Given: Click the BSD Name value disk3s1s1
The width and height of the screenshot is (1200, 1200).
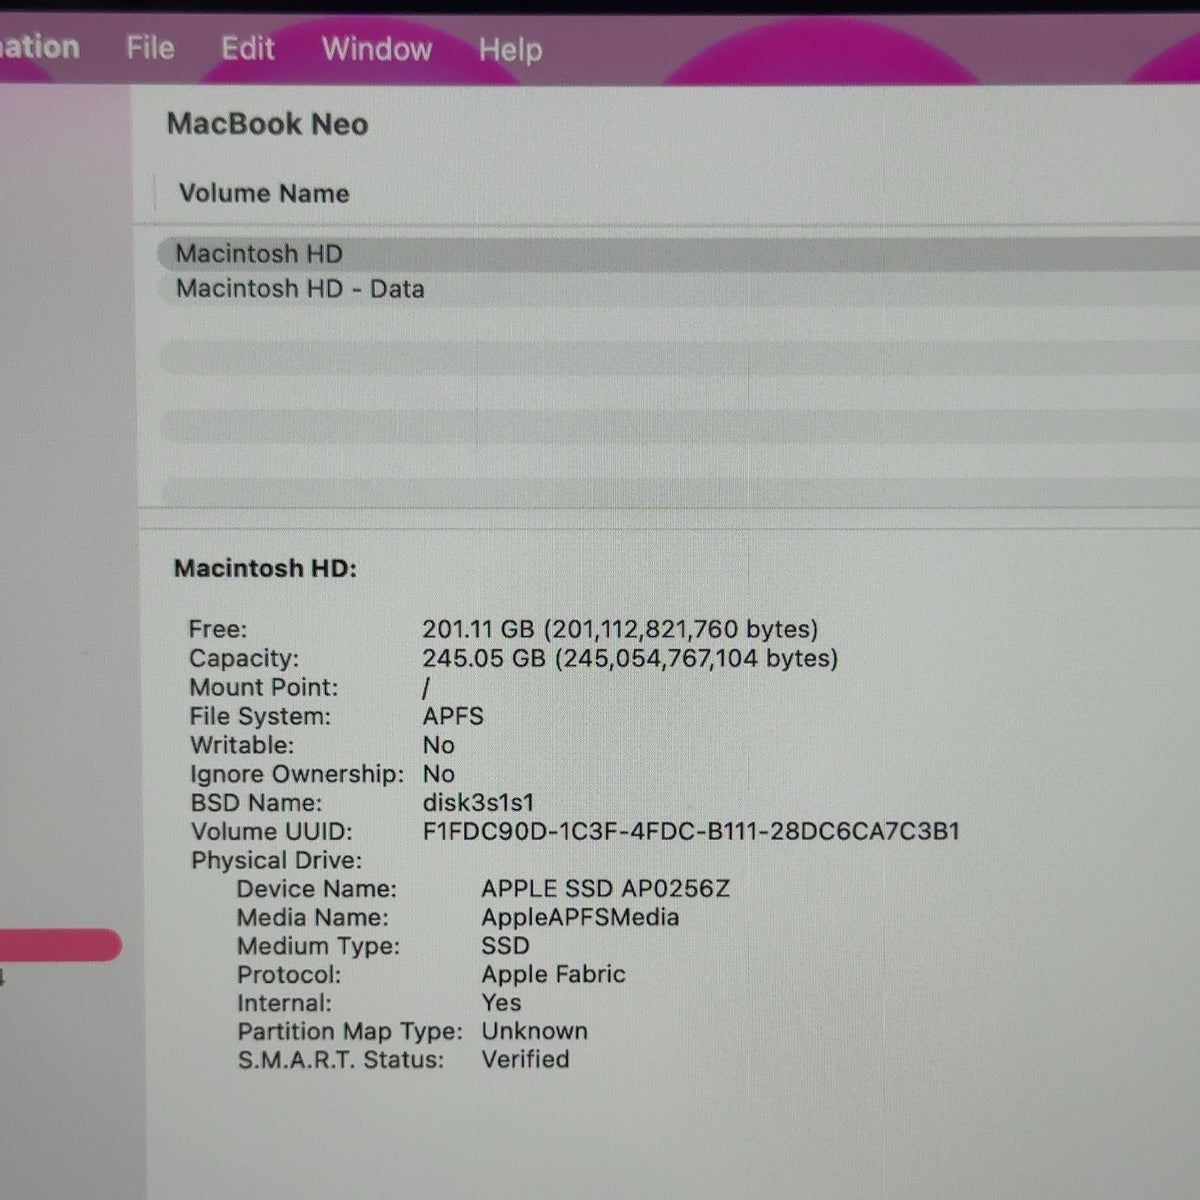Looking at the screenshot, I should pyautogui.click(x=478, y=802).
